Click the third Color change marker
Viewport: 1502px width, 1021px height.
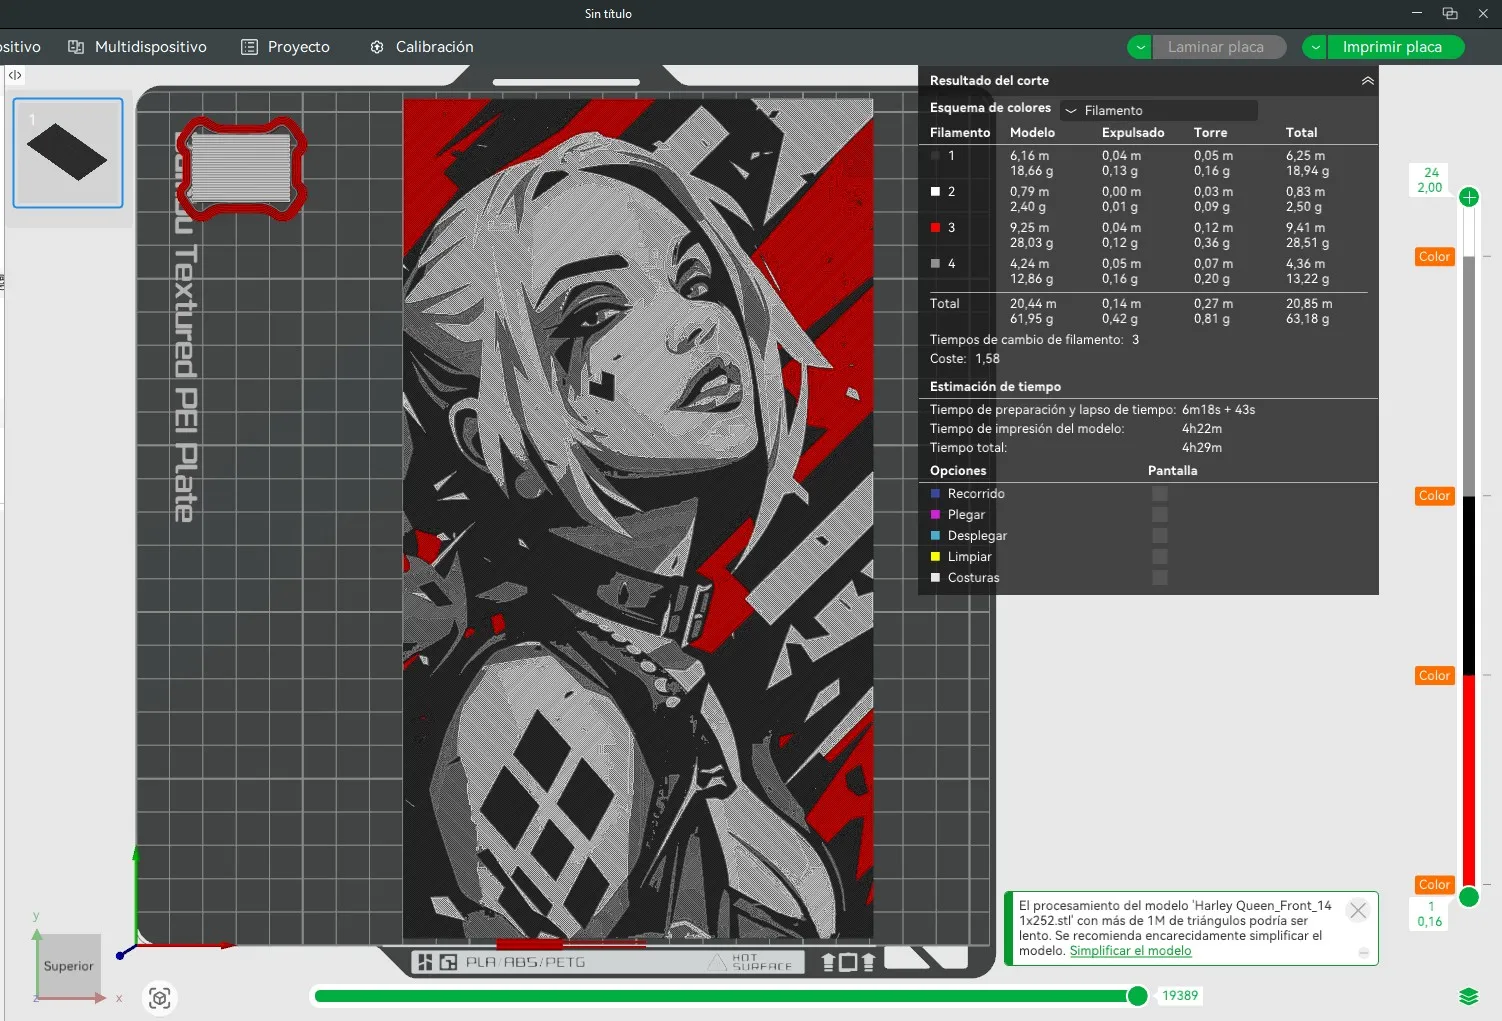(1434, 676)
